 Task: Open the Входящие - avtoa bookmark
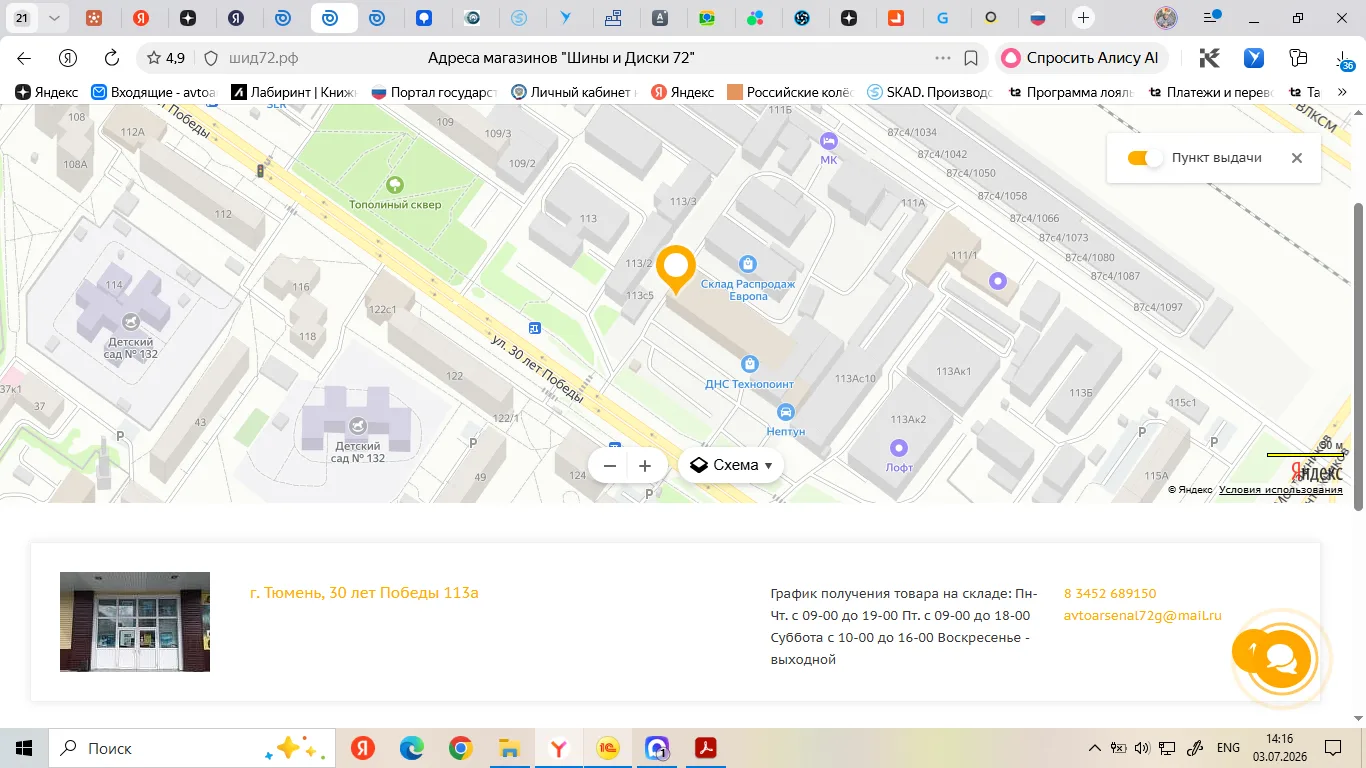(154, 92)
